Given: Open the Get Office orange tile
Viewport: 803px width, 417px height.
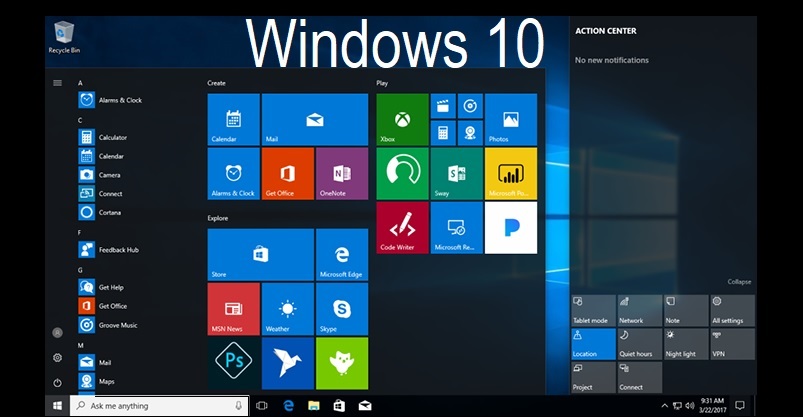Looking at the screenshot, I should 288,174.
